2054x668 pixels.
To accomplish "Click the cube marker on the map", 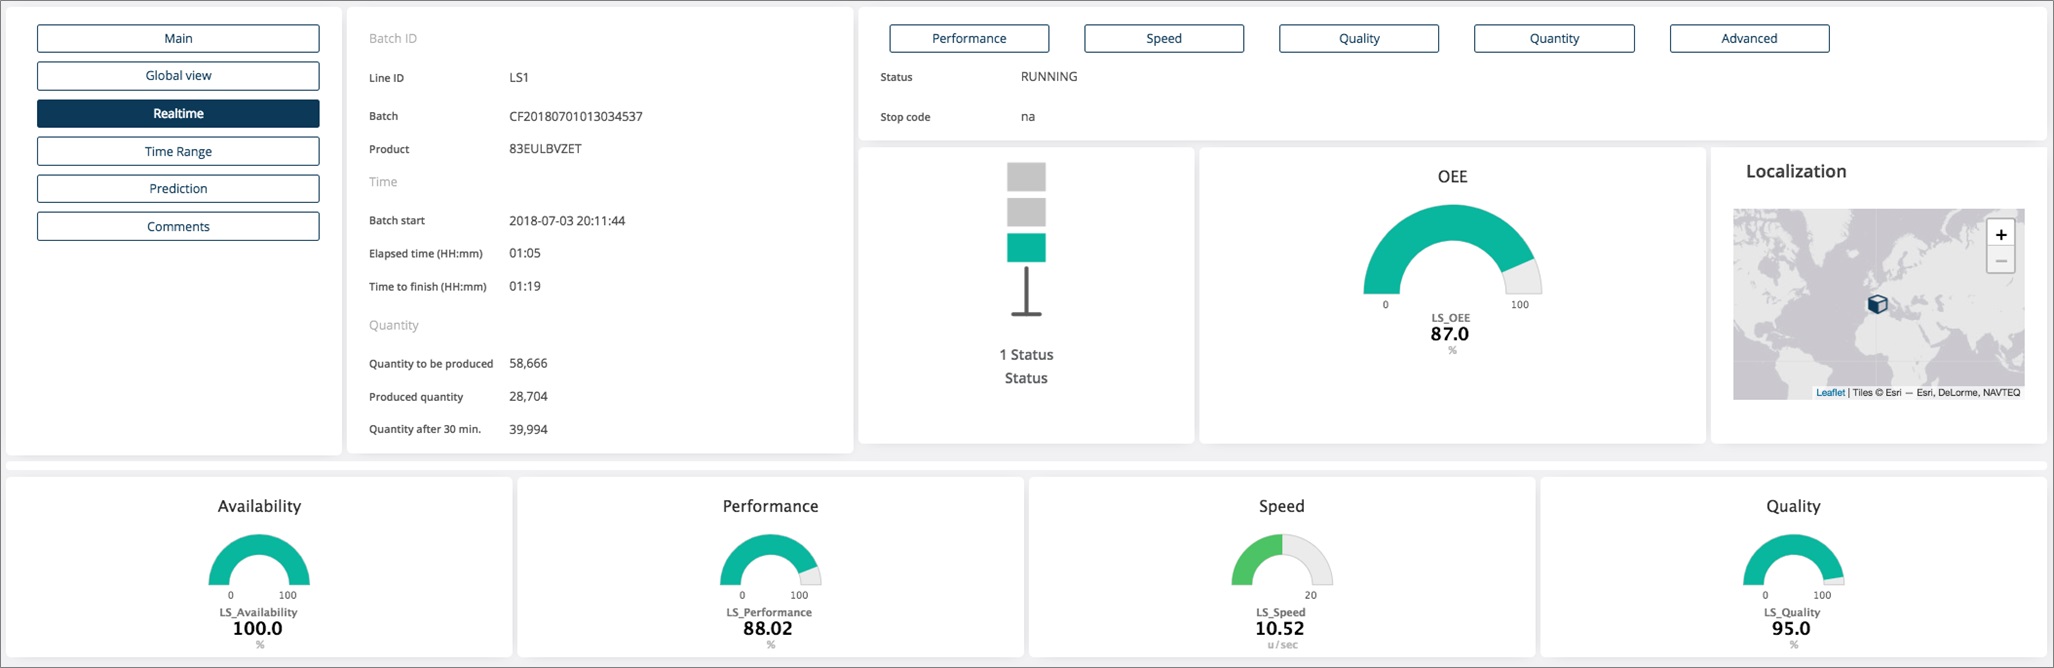I will (x=1877, y=304).
